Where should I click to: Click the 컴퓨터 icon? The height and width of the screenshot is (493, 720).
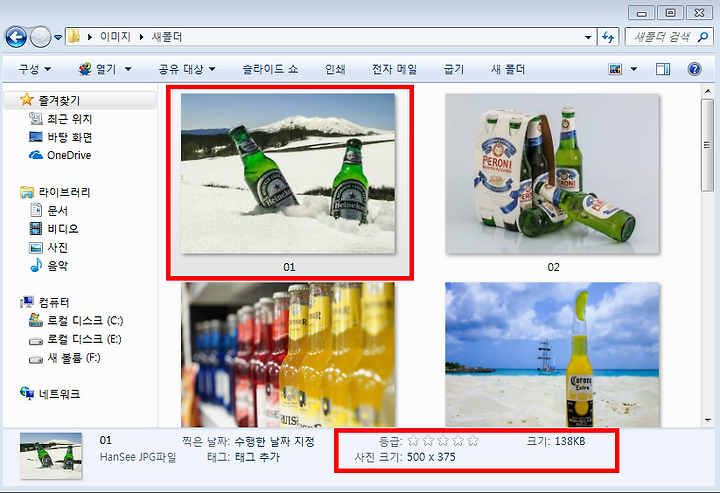[x=27, y=302]
